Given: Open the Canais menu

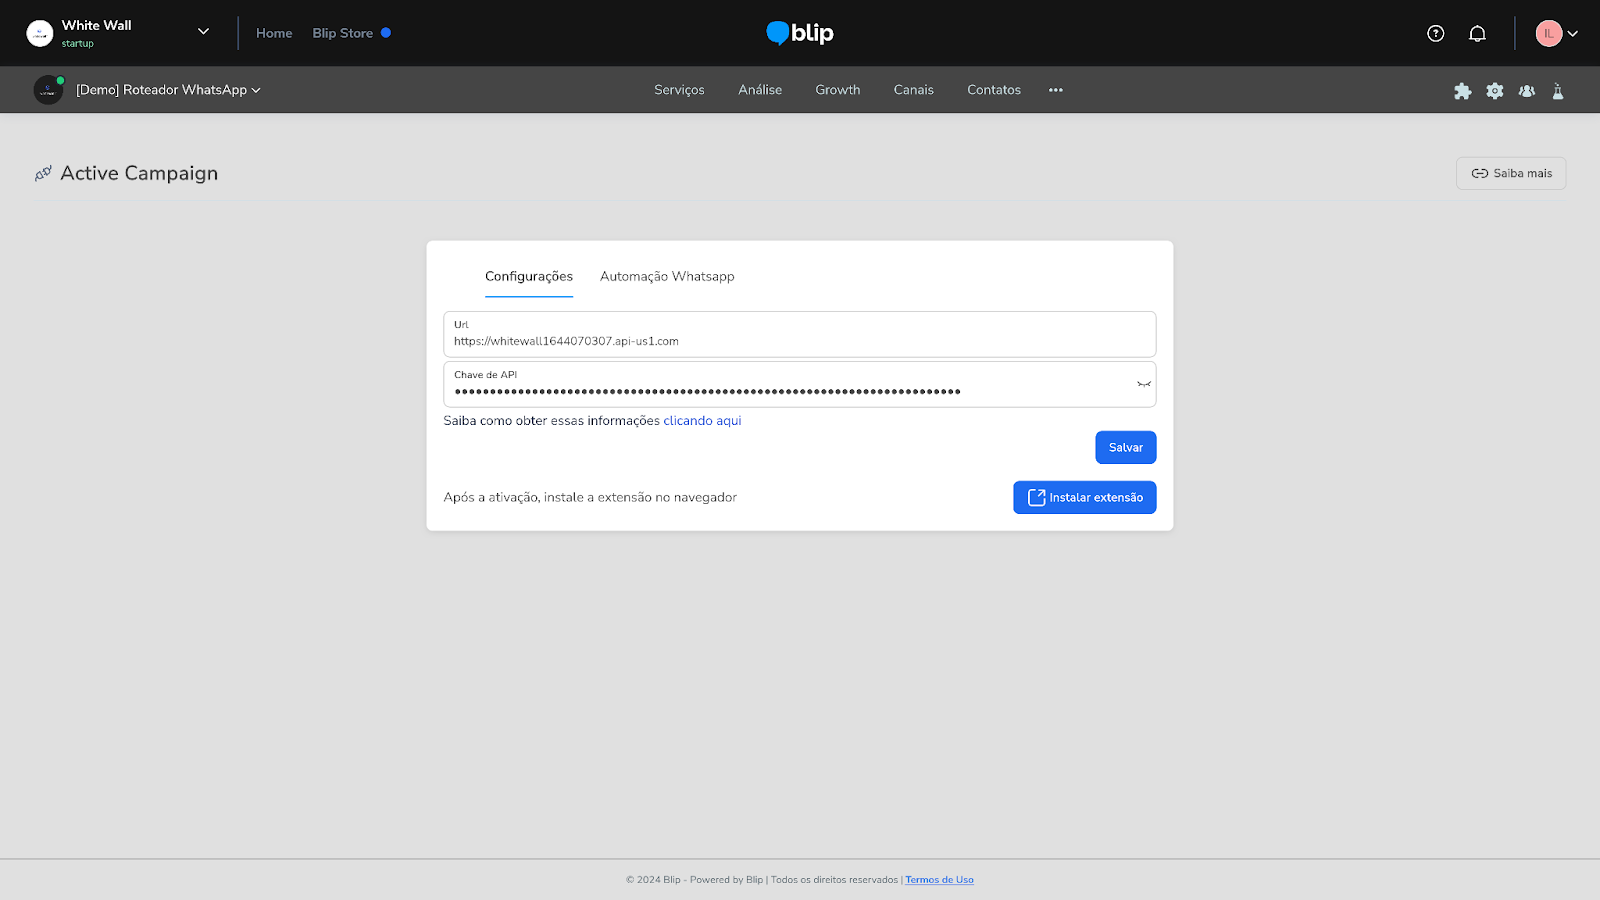Looking at the screenshot, I should click(913, 90).
